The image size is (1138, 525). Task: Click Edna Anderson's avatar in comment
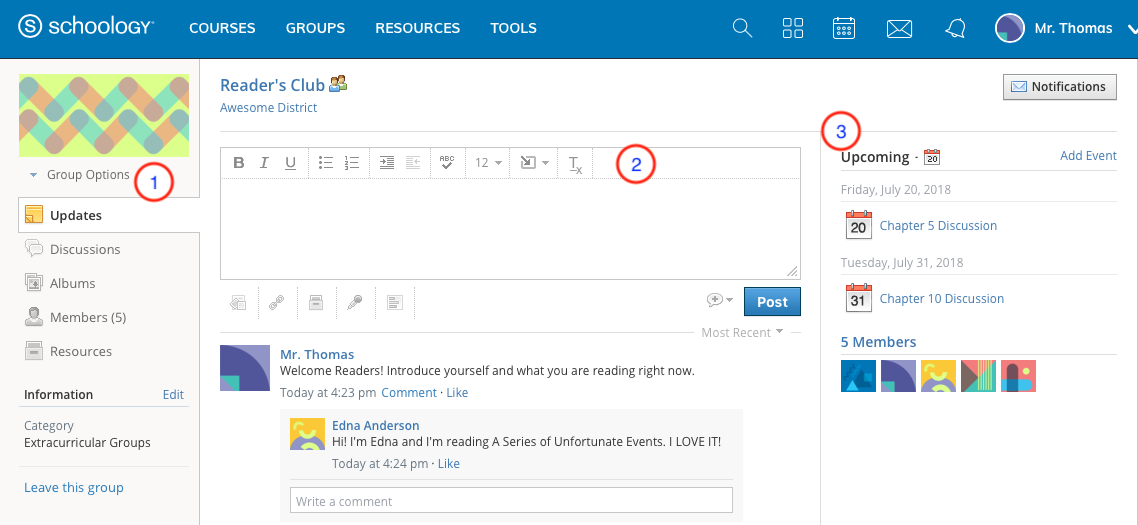click(307, 434)
